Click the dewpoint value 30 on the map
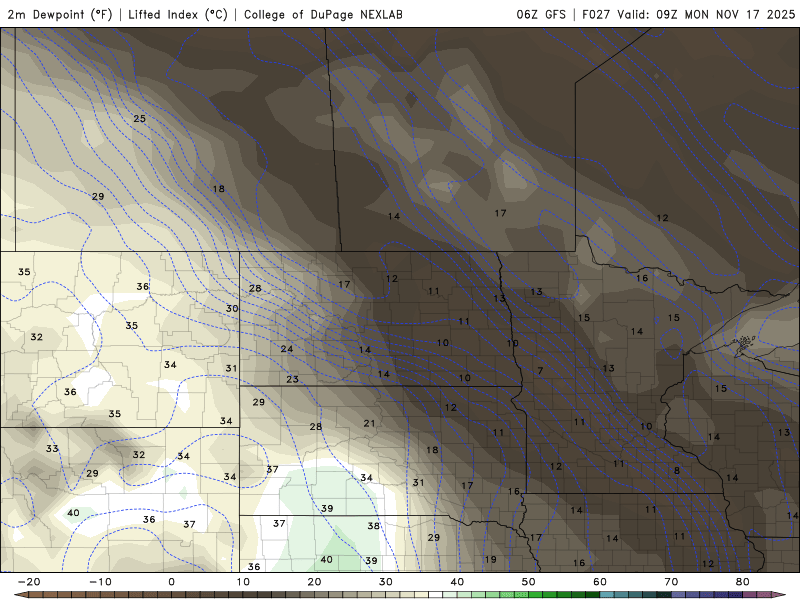The height and width of the screenshot is (600, 800). coord(232,308)
